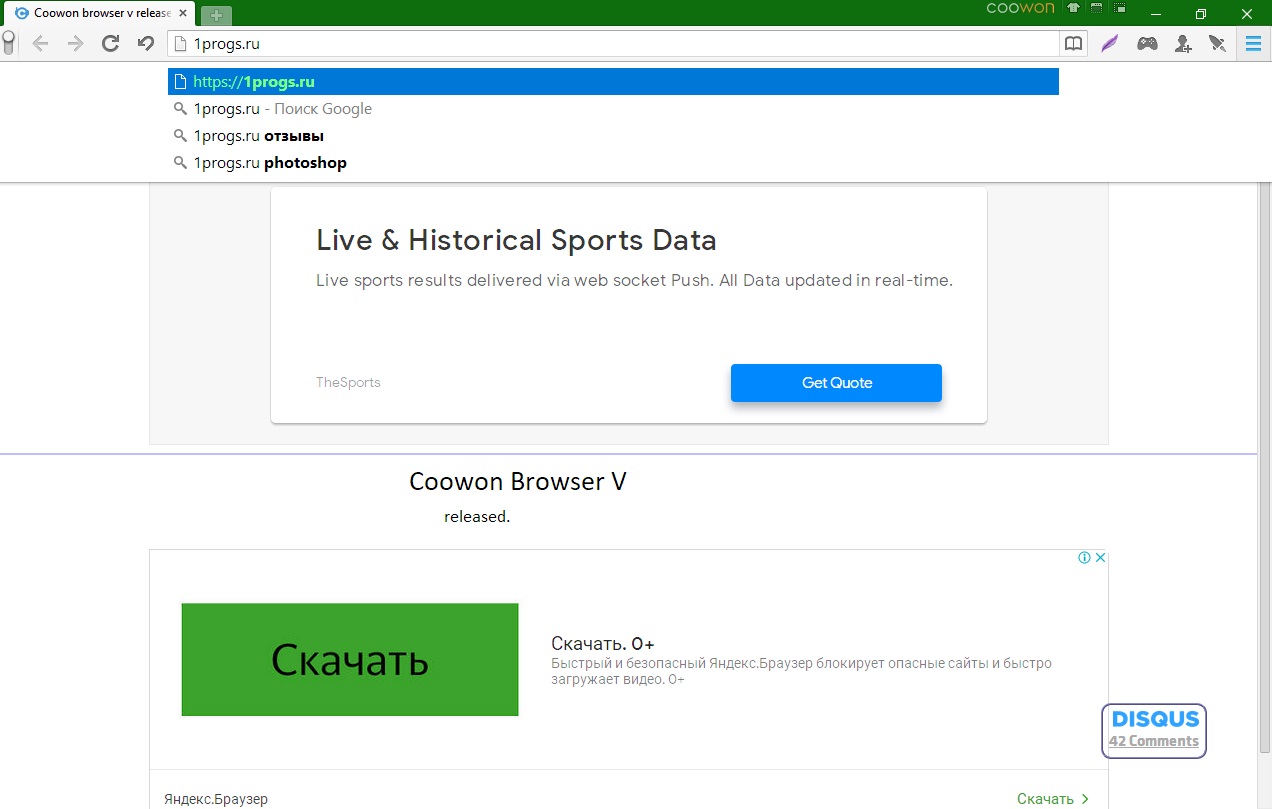The height and width of the screenshot is (809, 1272).
Task: Open the open-book icon in address bar
Action: (x=1073, y=43)
